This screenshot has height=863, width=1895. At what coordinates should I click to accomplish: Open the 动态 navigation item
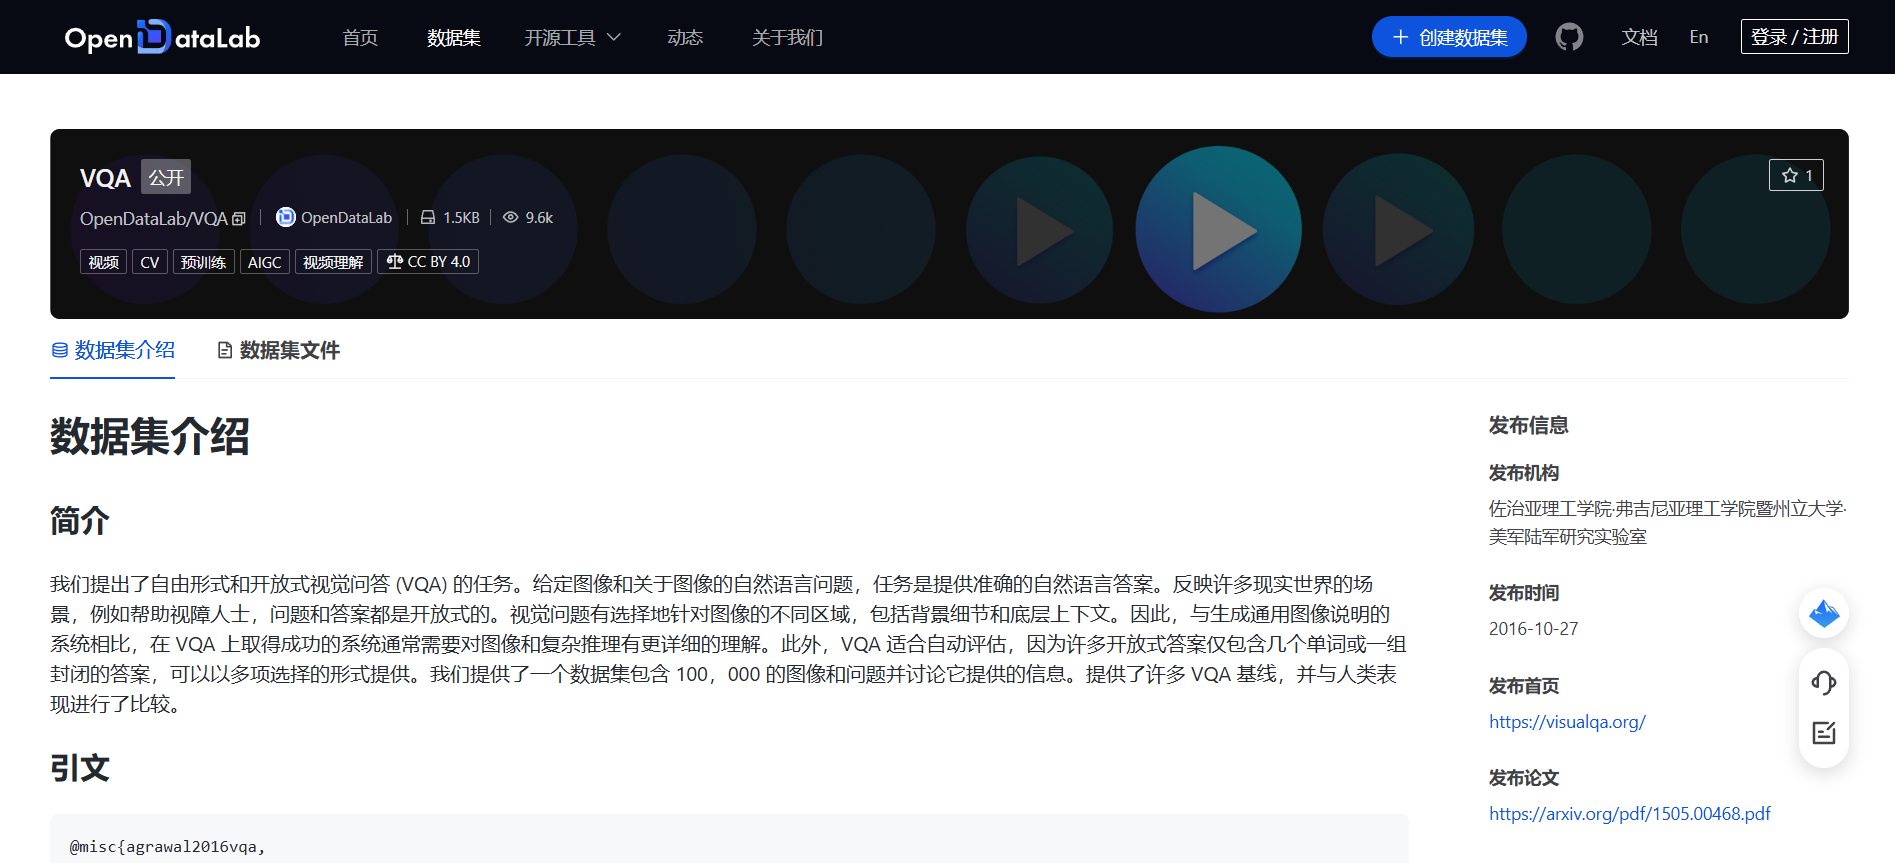(x=685, y=38)
